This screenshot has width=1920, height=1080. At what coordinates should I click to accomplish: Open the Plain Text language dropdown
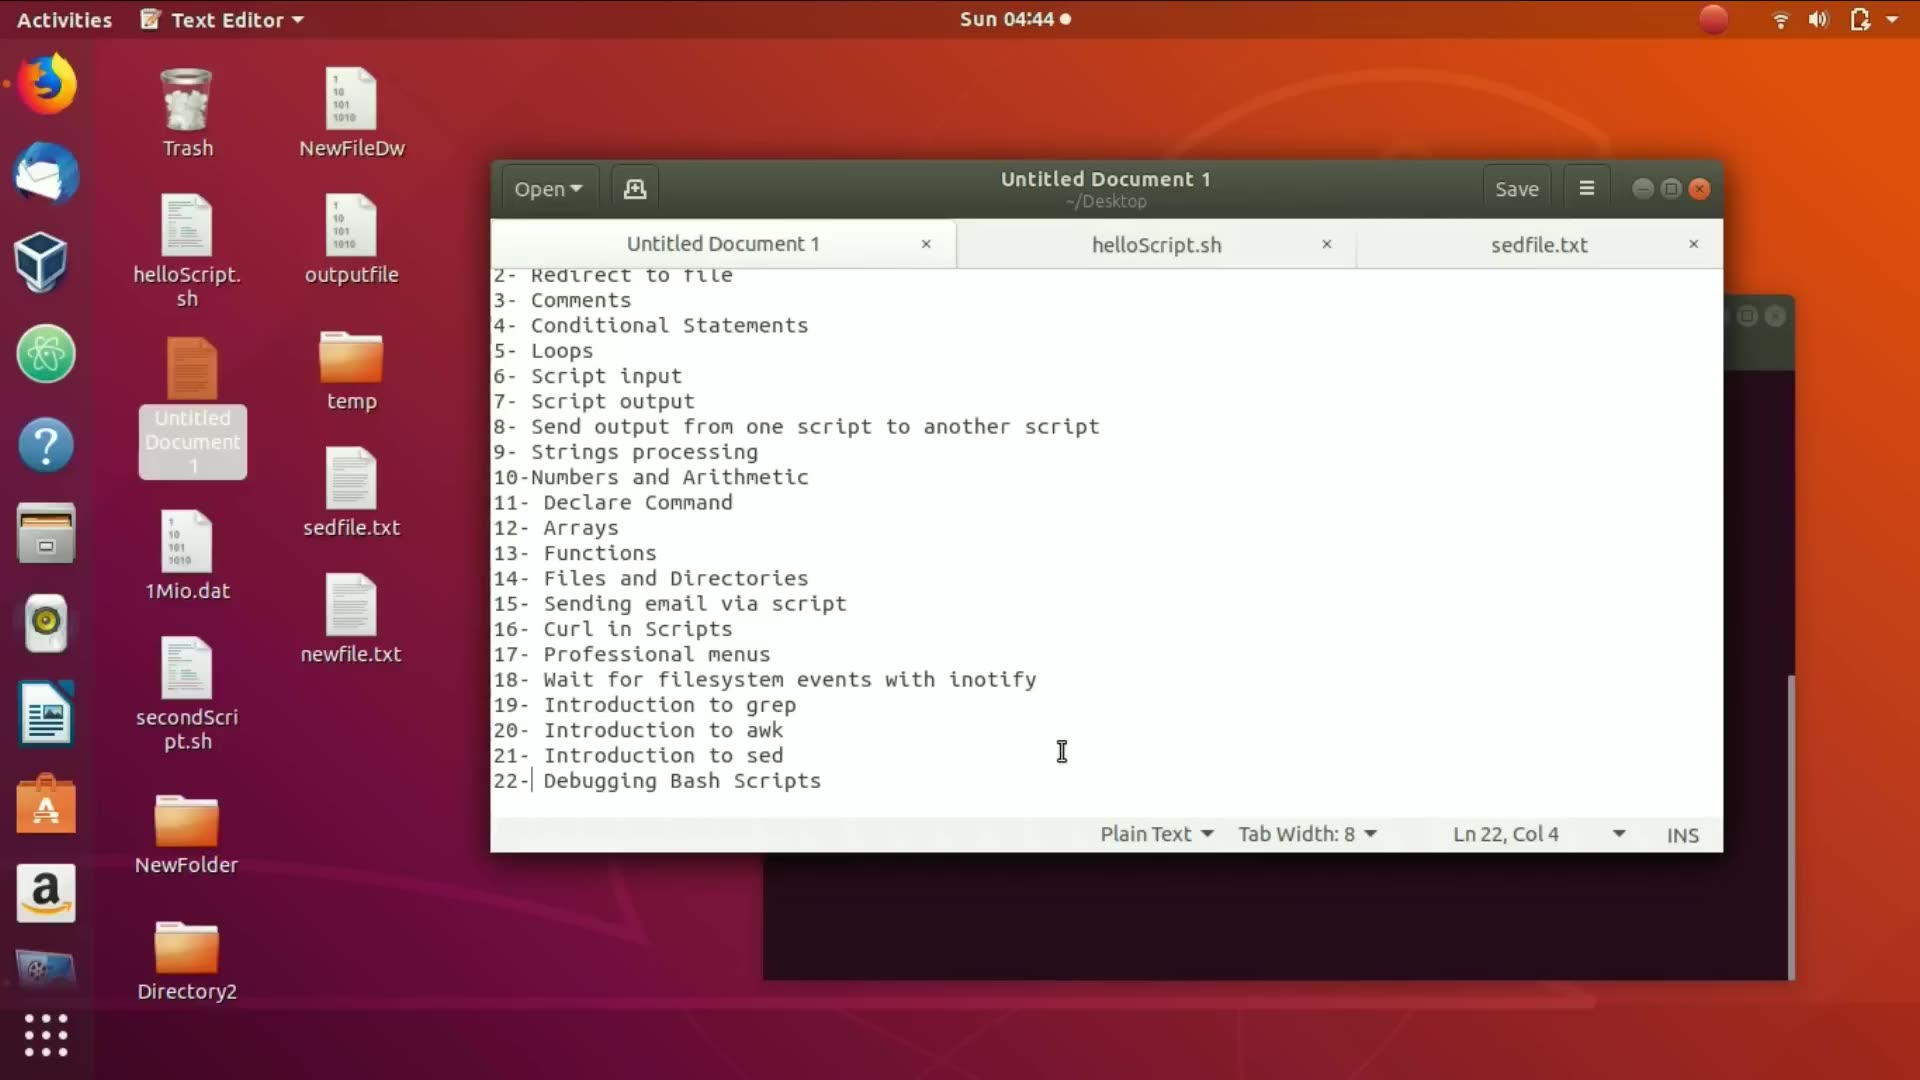coord(1156,834)
